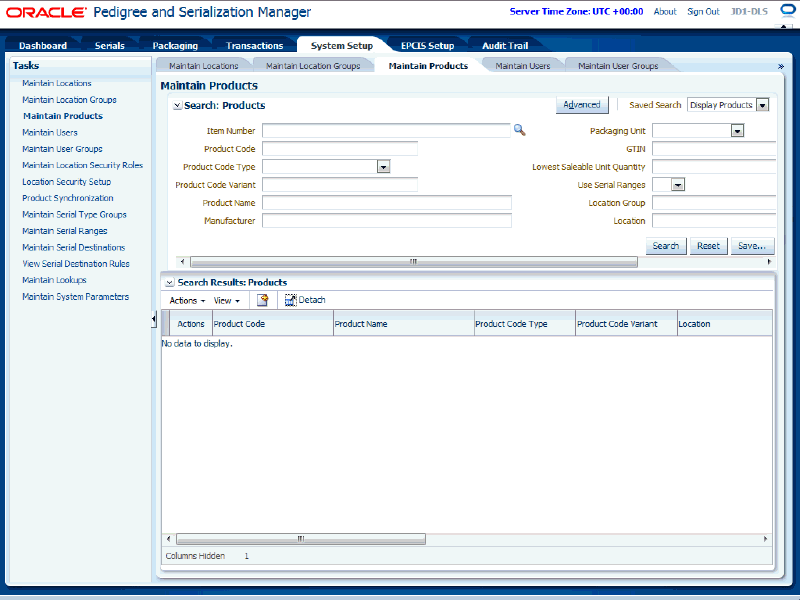Select the System Setup tab

click(x=342, y=45)
